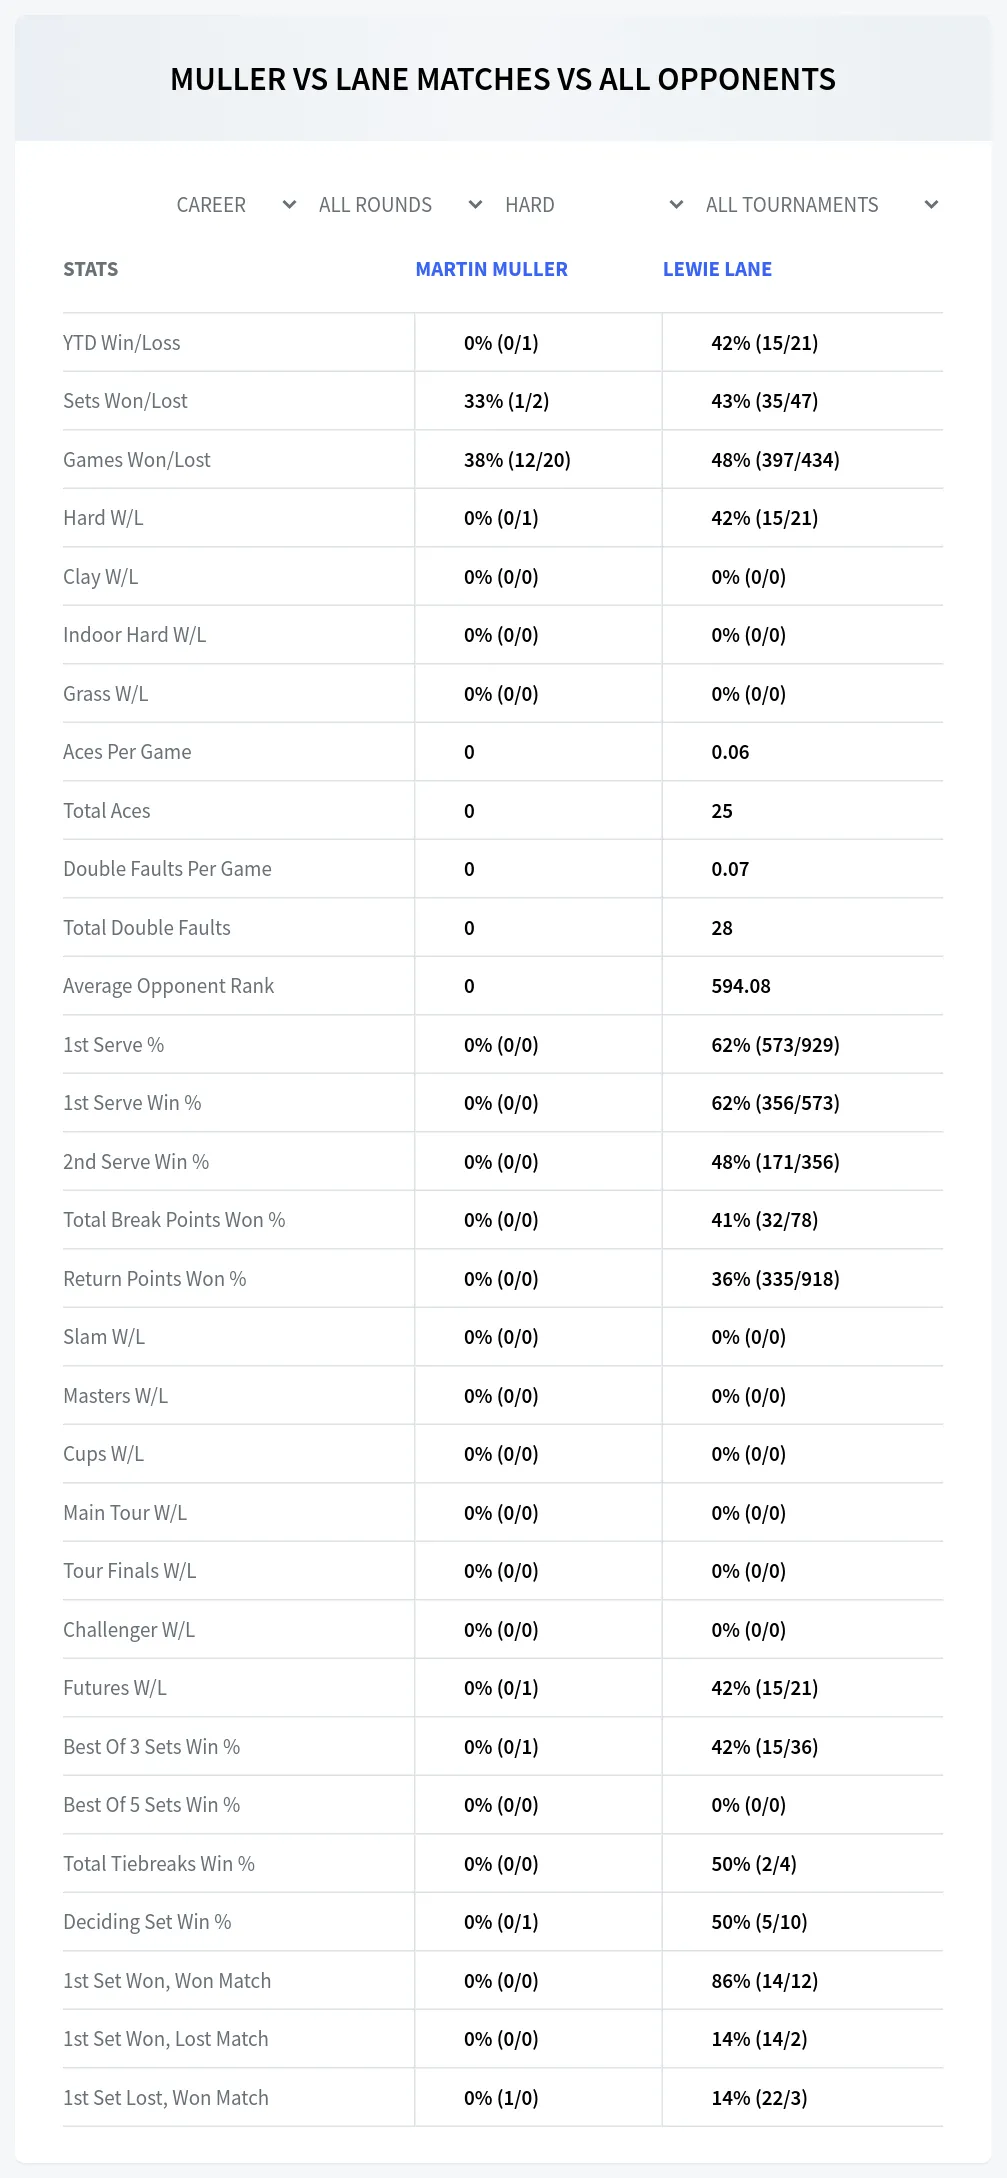Click the Futures W/L row label
Viewport: 1007px width, 2178px height.
pyautogui.click(x=115, y=1688)
